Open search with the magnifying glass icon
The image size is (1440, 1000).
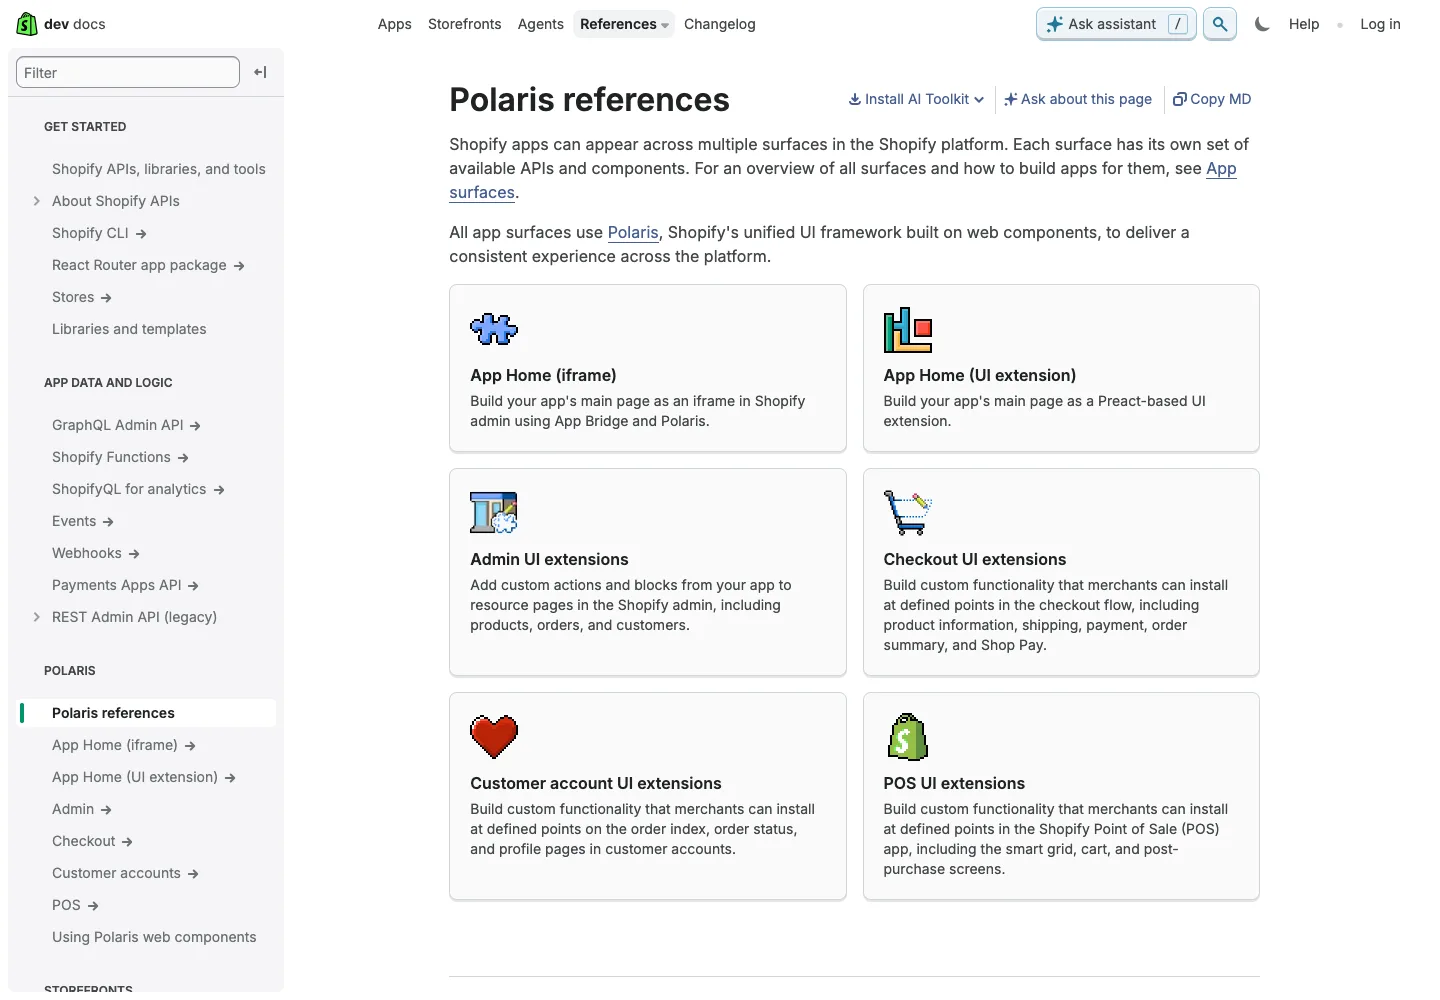point(1220,24)
